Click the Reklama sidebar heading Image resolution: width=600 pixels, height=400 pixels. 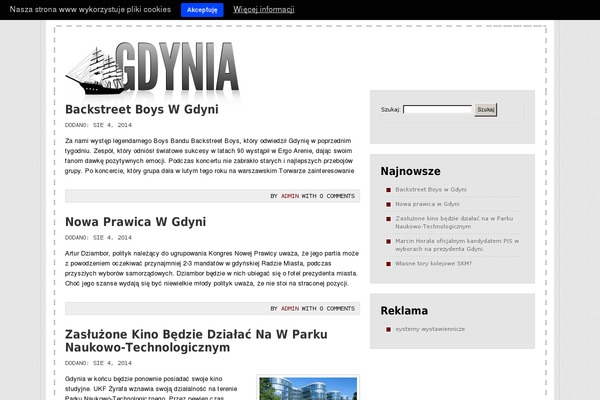tap(404, 310)
